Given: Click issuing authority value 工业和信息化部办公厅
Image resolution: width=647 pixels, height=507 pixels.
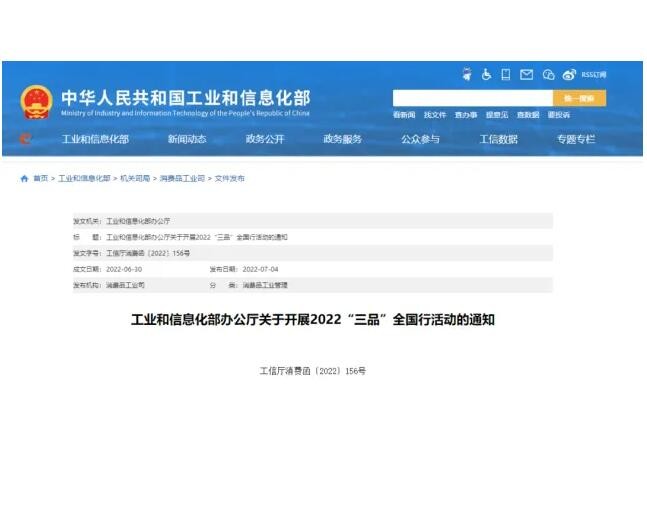Looking at the screenshot, I should [x=138, y=221].
